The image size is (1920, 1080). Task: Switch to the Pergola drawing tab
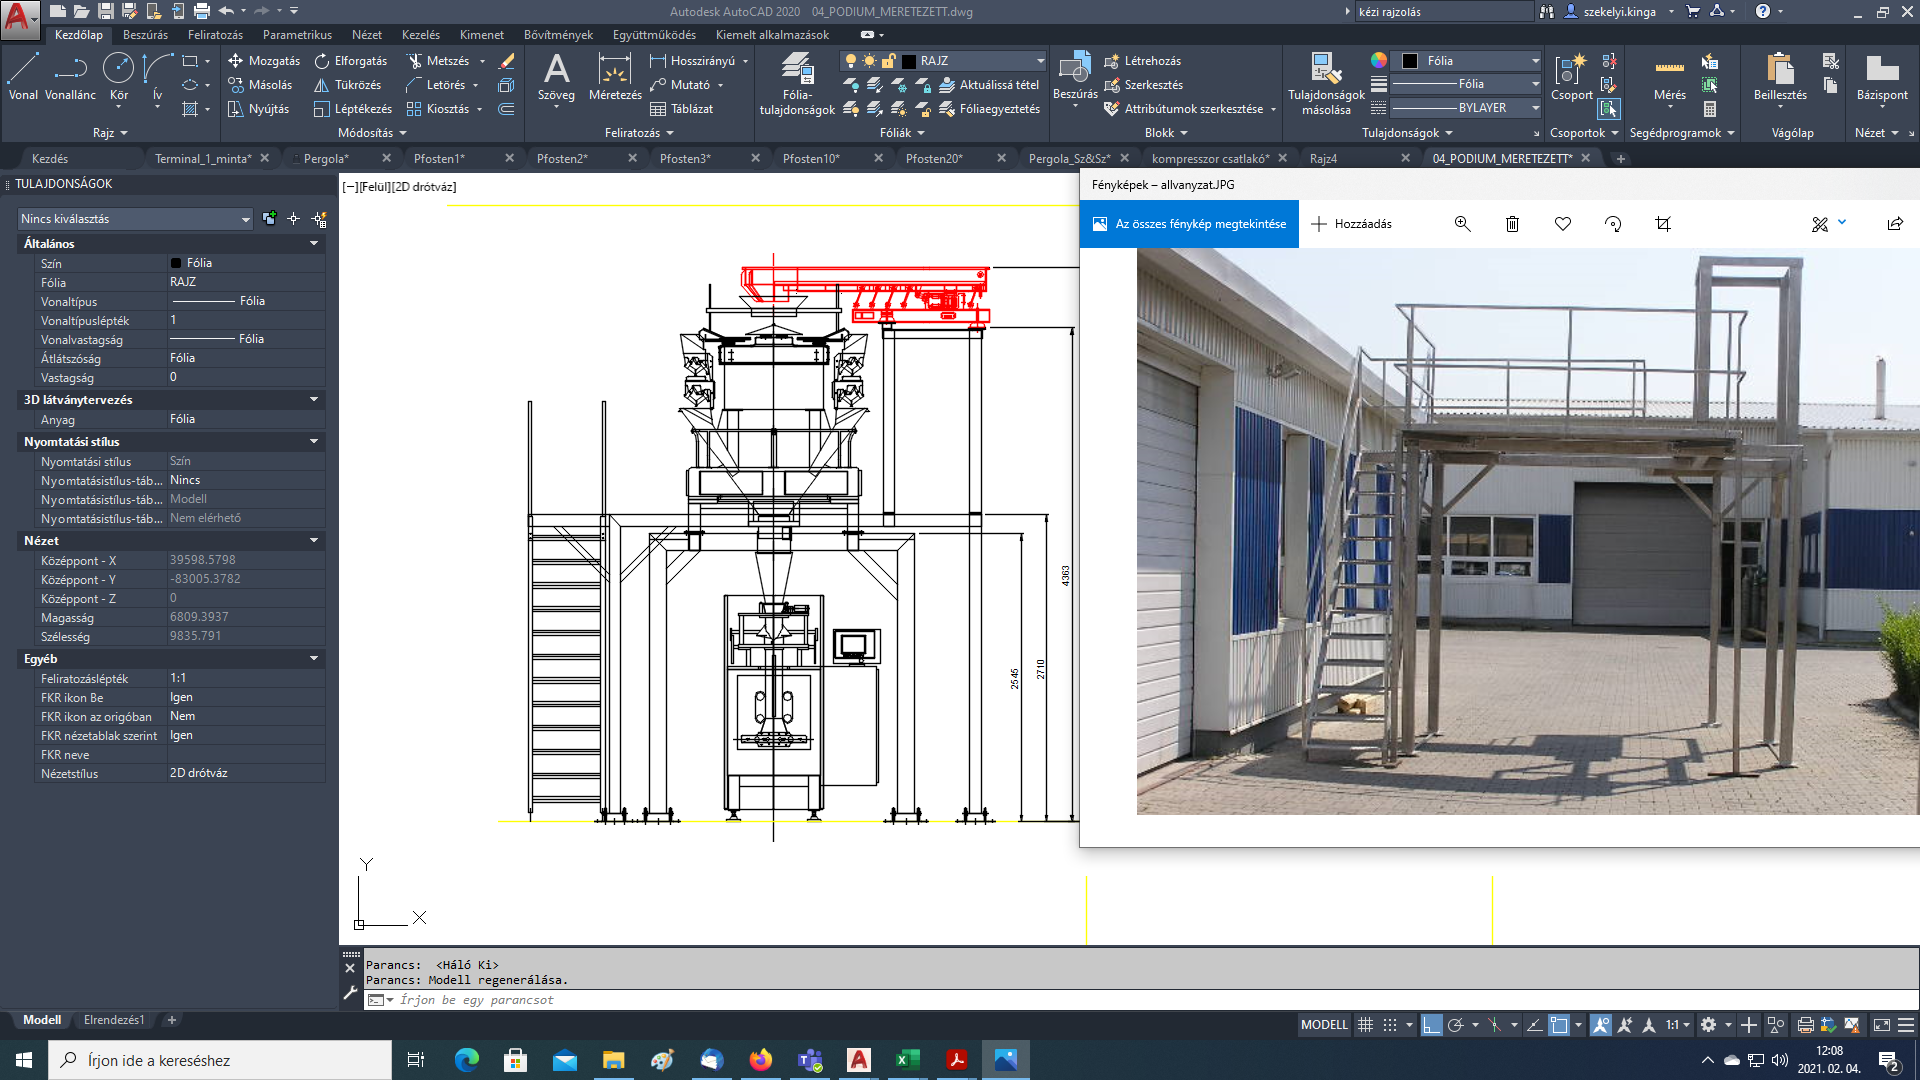326,159
